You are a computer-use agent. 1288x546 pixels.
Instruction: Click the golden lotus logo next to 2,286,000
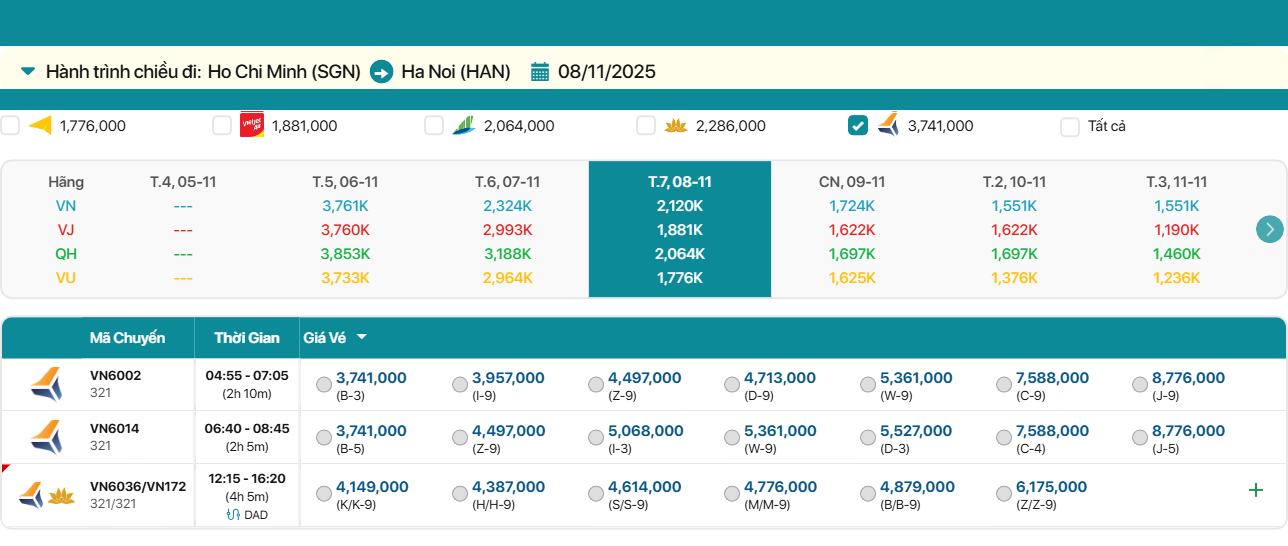tap(676, 125)
